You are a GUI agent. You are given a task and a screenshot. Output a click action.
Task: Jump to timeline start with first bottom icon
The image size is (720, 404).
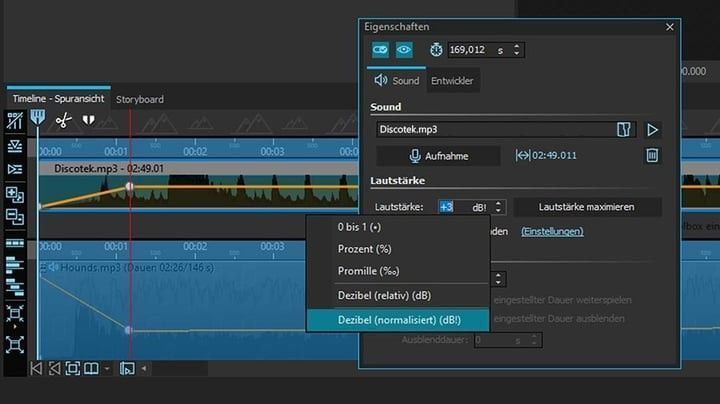click(37, 368)
